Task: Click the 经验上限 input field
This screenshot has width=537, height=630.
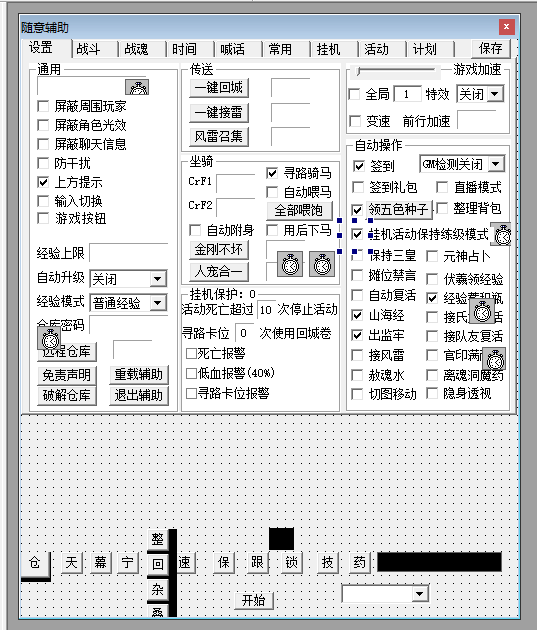Action: pyautogui.click(x=129, y=253)
